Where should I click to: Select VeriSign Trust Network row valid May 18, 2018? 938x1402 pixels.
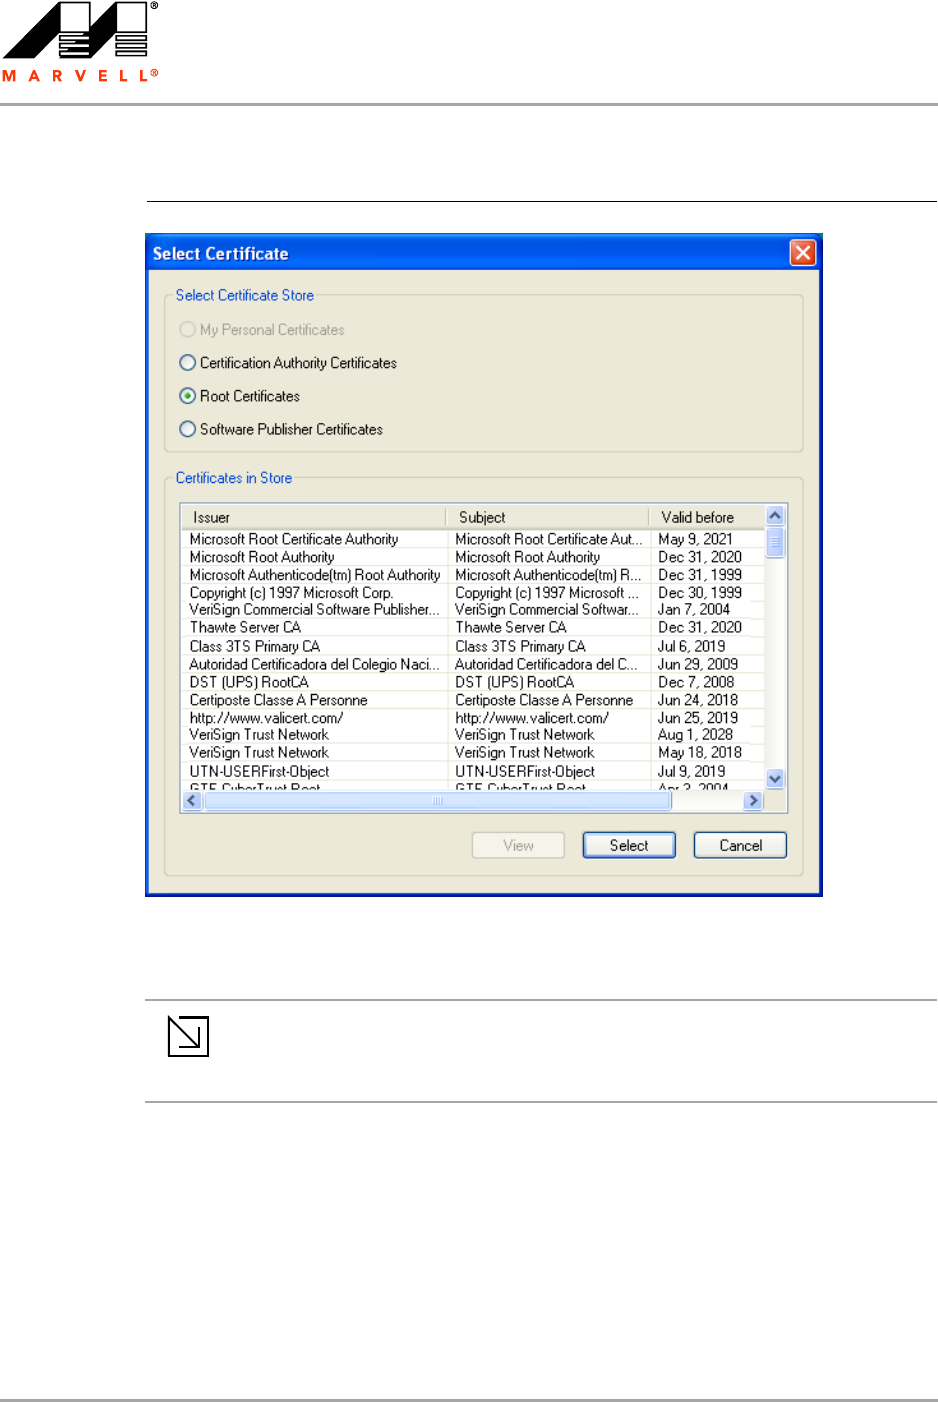point(259,752)
